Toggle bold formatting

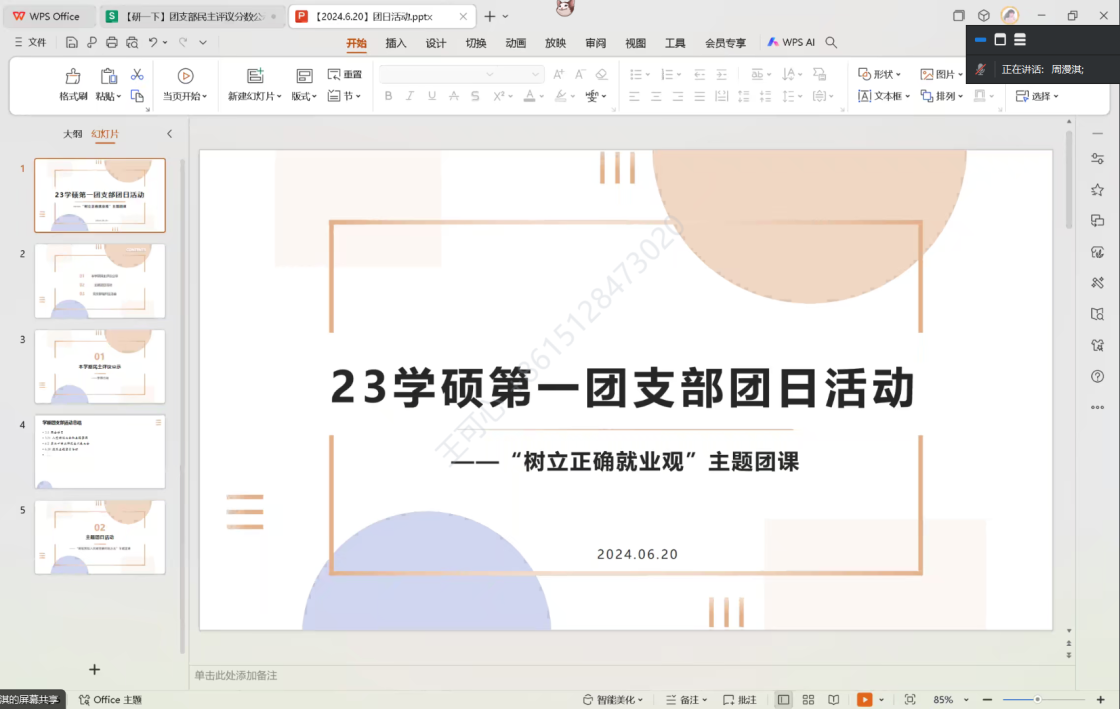click(388, 95)
